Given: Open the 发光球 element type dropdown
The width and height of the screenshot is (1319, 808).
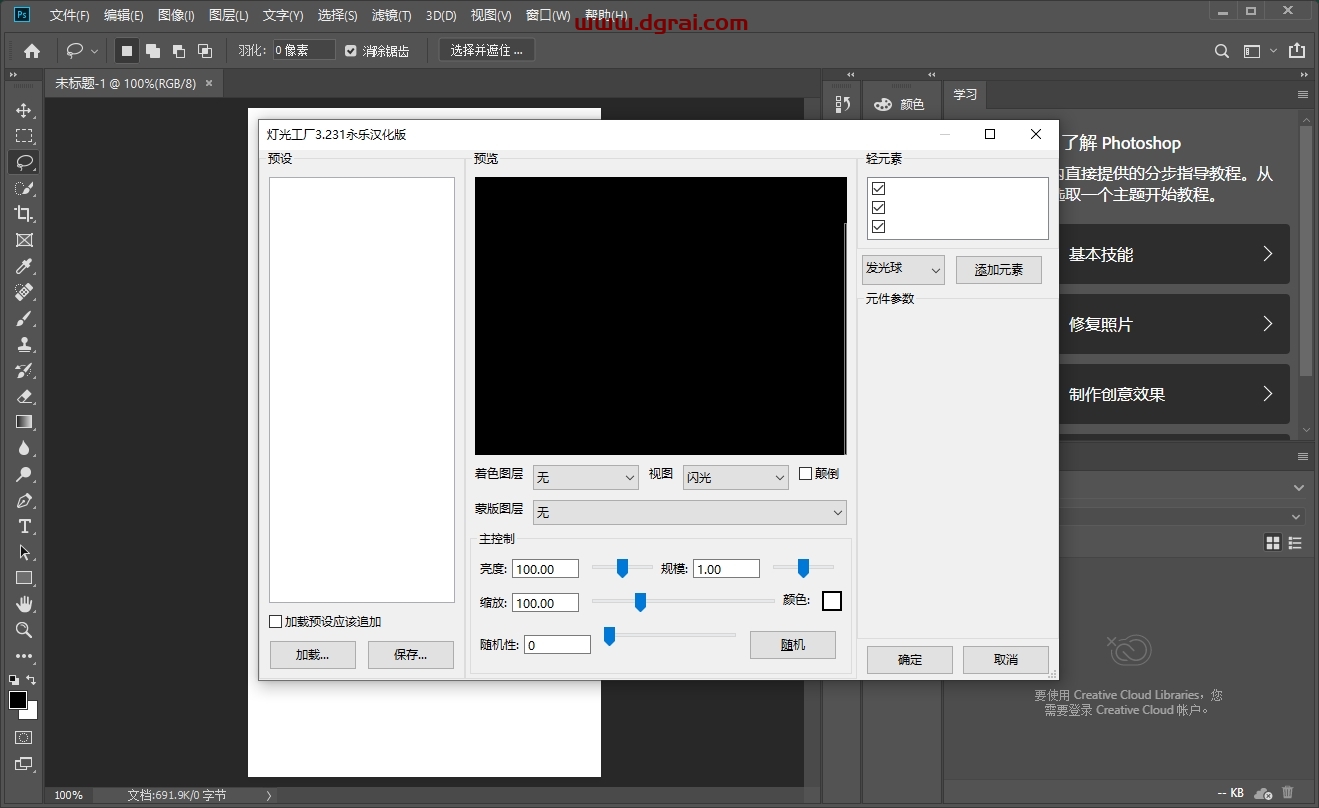Looking at the screenshot, I should [x=903, y=269].
